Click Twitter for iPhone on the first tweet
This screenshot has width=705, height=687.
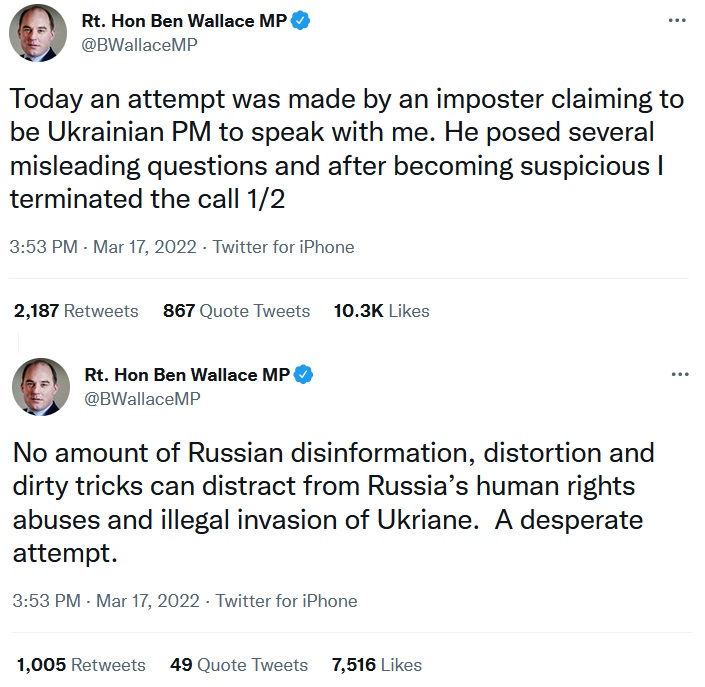point(283,247)
